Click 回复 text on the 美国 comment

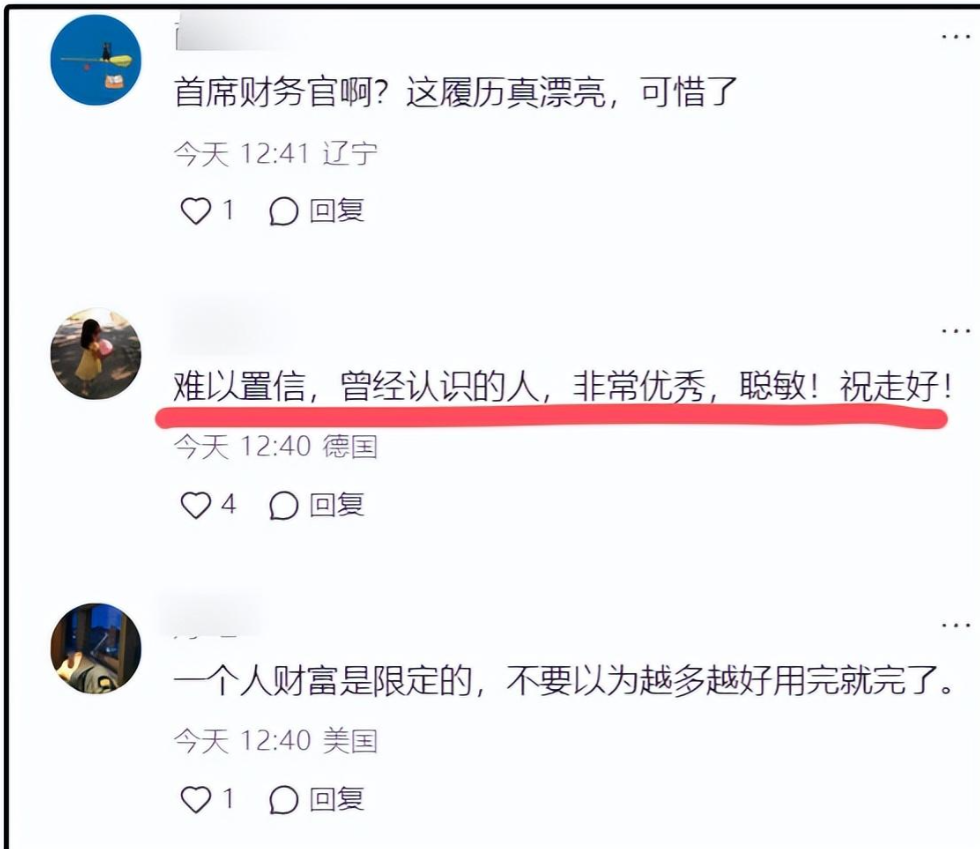[x=337, y=800]
